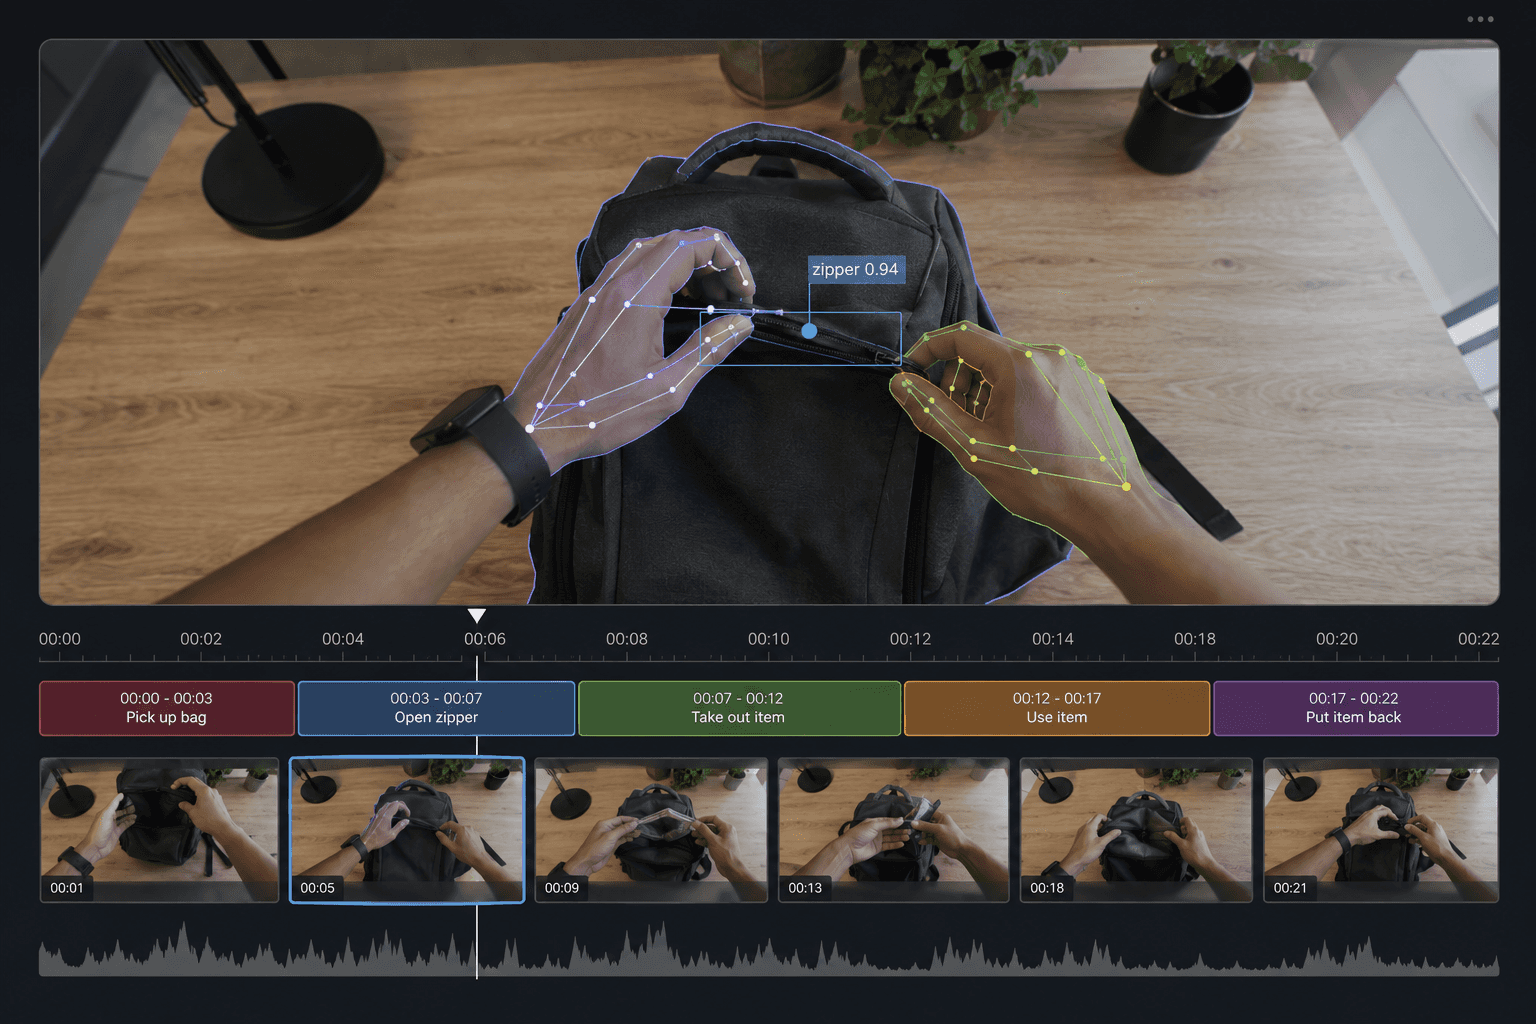Jump to 00:14 on timeline ruler
This screenshot has width=1536, height=1024.
click(x=1052, y=639)
